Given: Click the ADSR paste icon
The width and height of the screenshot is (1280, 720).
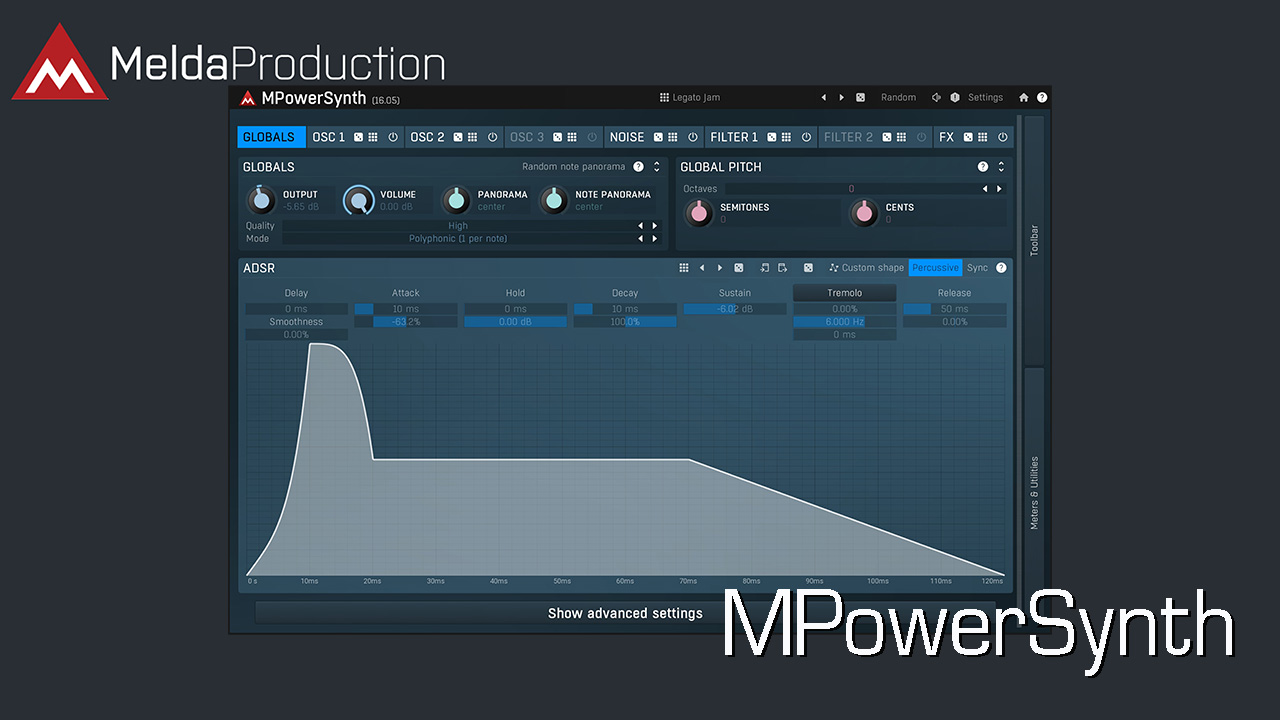Looking at the screenshot, I should (x=783, y=268).
